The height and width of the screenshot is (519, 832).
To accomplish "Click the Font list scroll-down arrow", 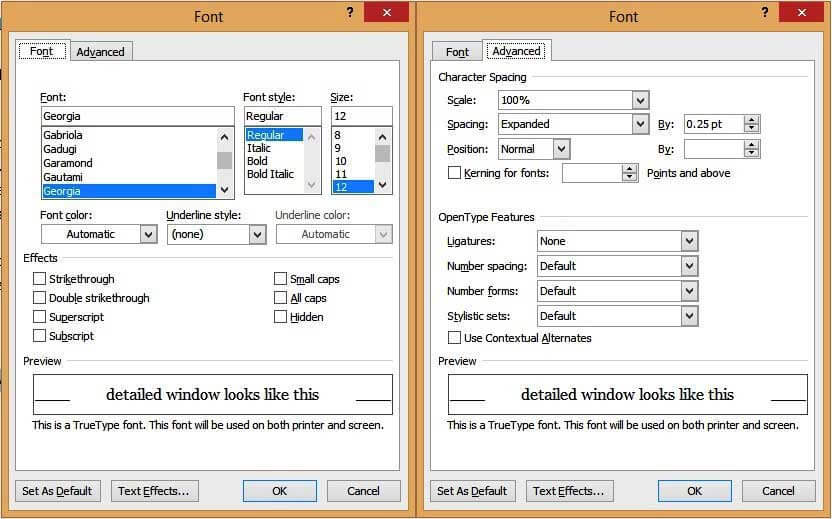I will (x=224, y=189).
